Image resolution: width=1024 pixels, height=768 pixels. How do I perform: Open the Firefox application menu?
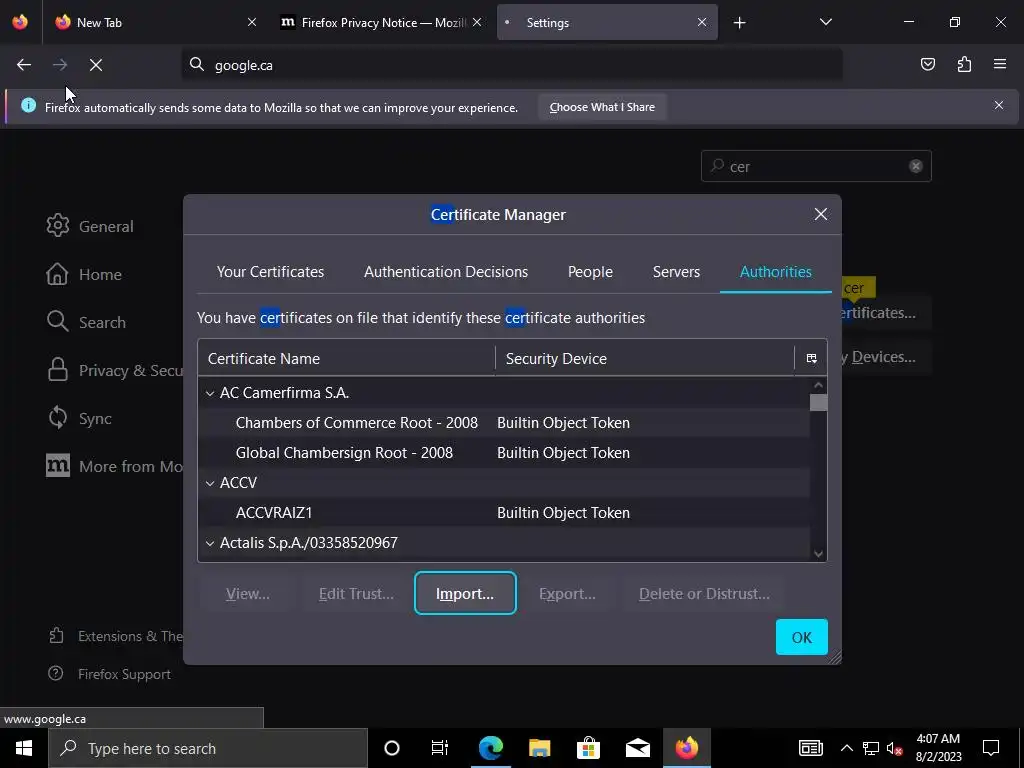point(1000,64)
